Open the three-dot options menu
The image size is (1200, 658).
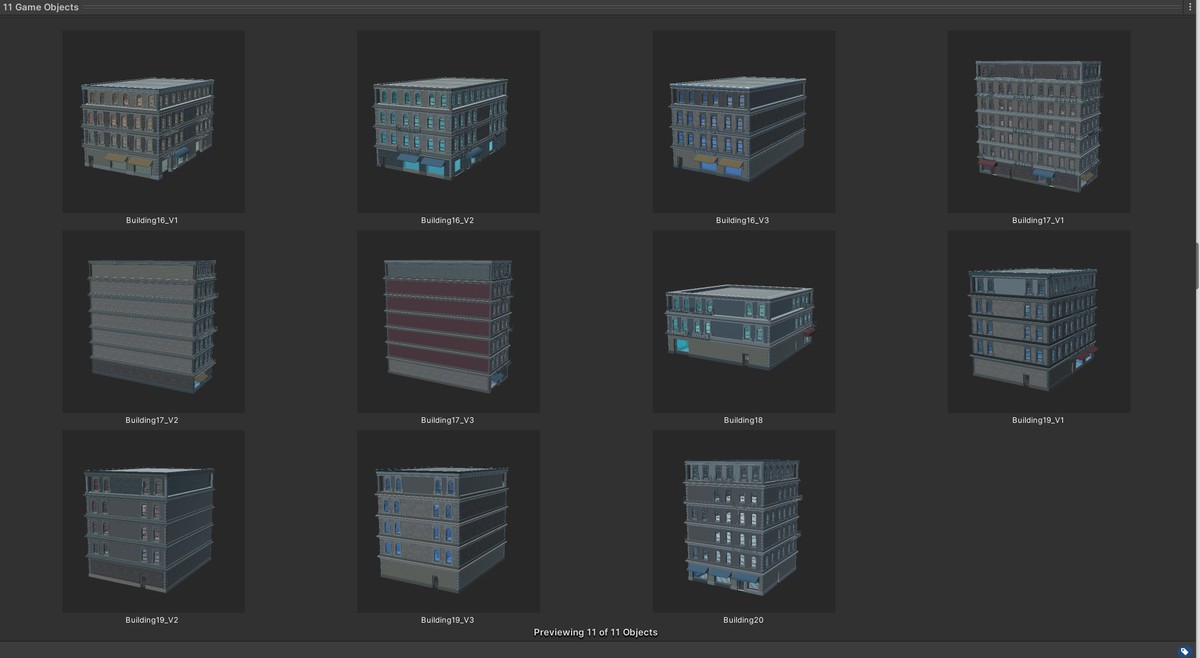(x=1190, y=6)
